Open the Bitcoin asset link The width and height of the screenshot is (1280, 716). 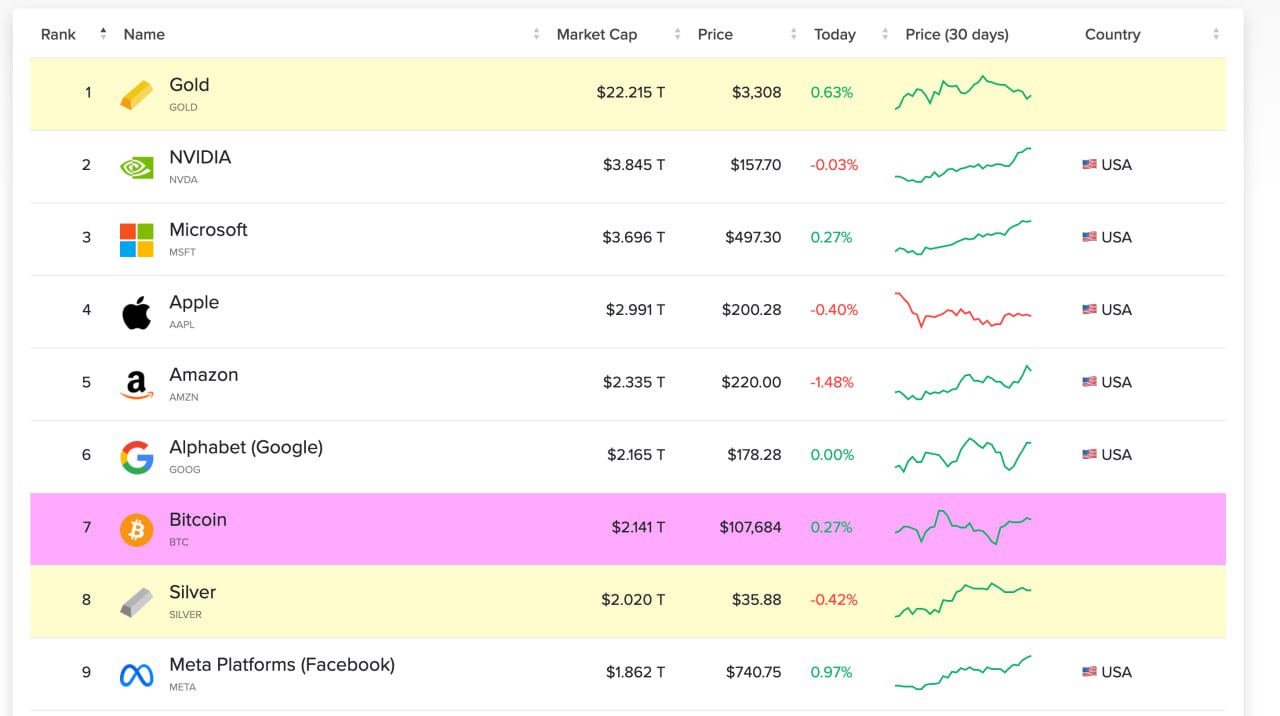coord(198,520)
